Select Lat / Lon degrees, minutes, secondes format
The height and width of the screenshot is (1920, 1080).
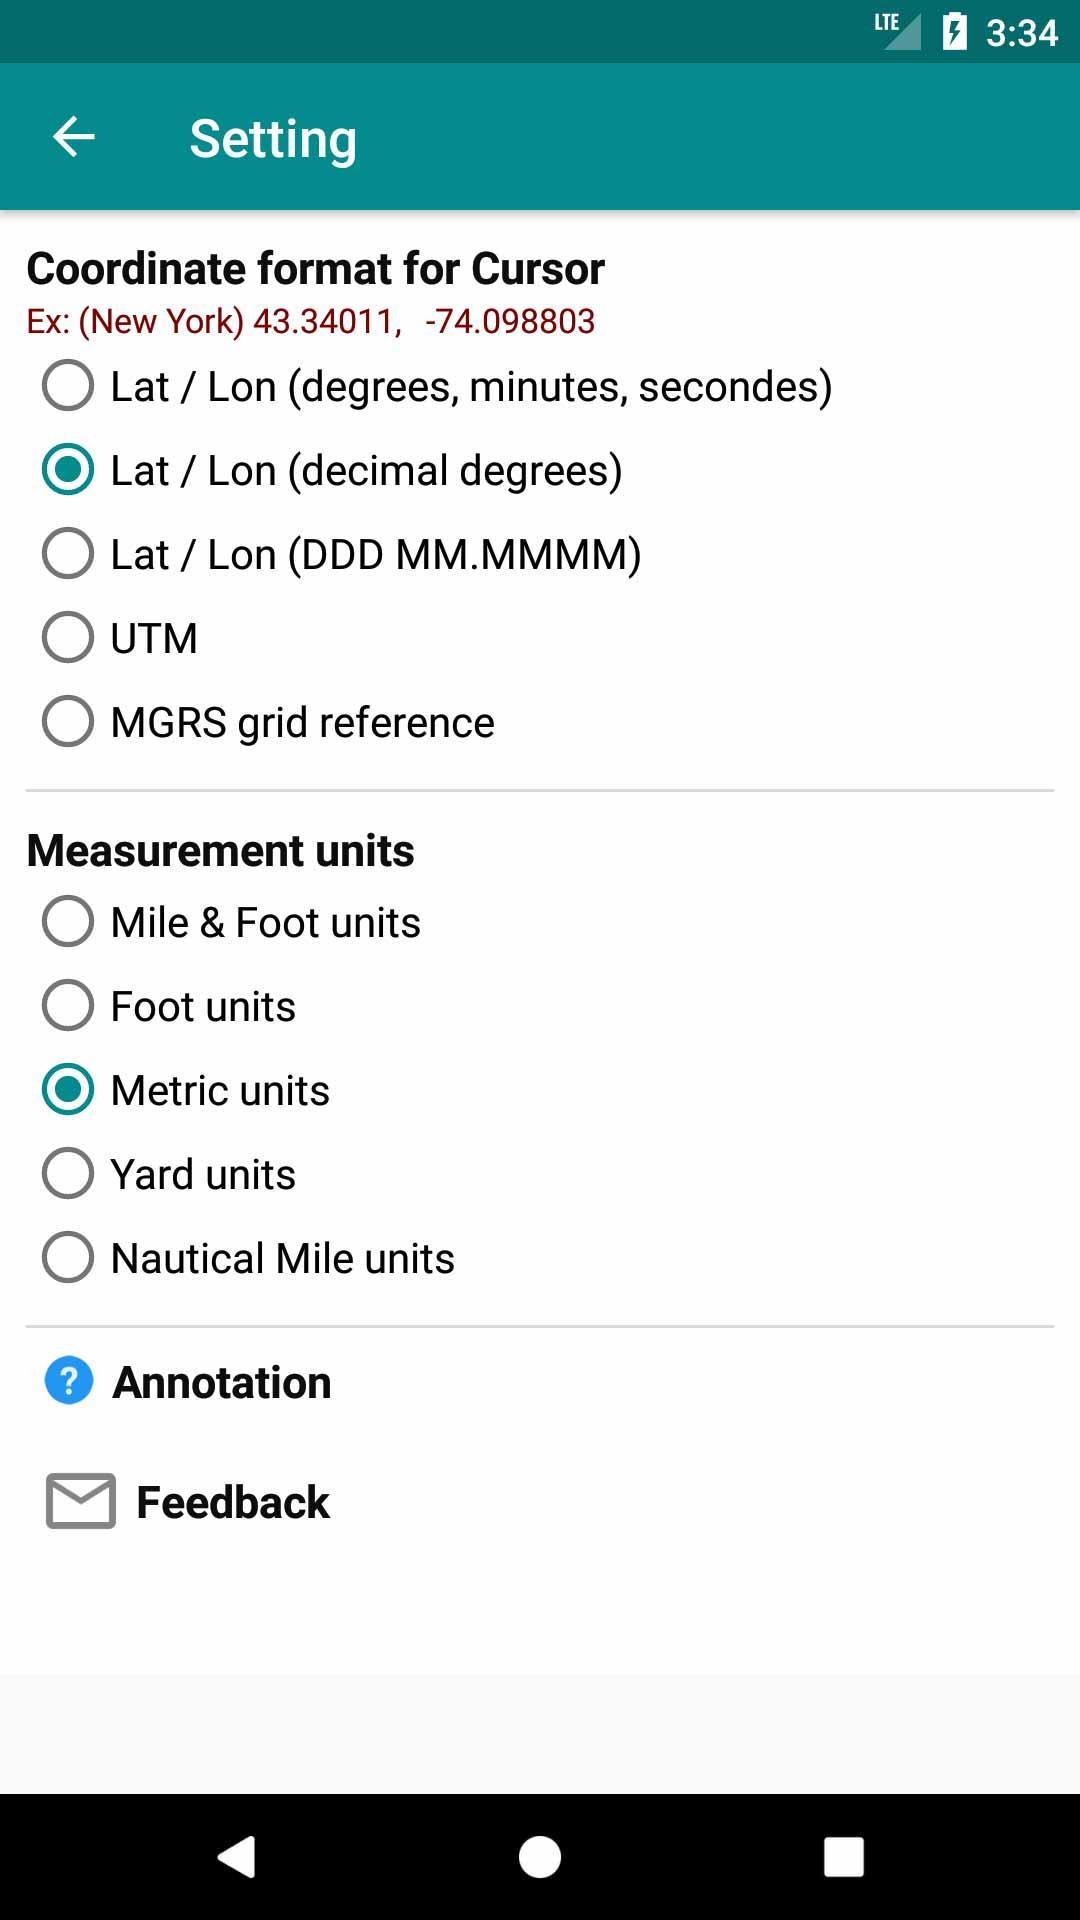click(x=68, y=386)
